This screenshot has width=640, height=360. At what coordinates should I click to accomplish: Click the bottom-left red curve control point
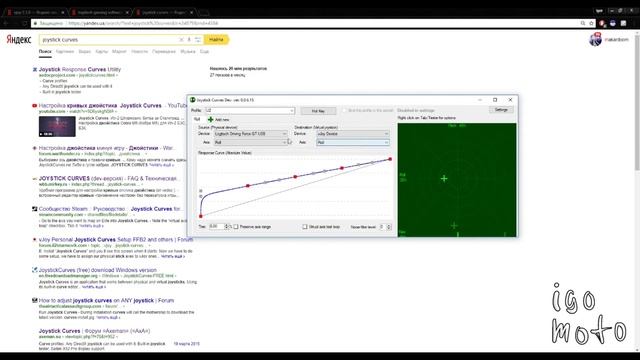[x=201, y=216]
